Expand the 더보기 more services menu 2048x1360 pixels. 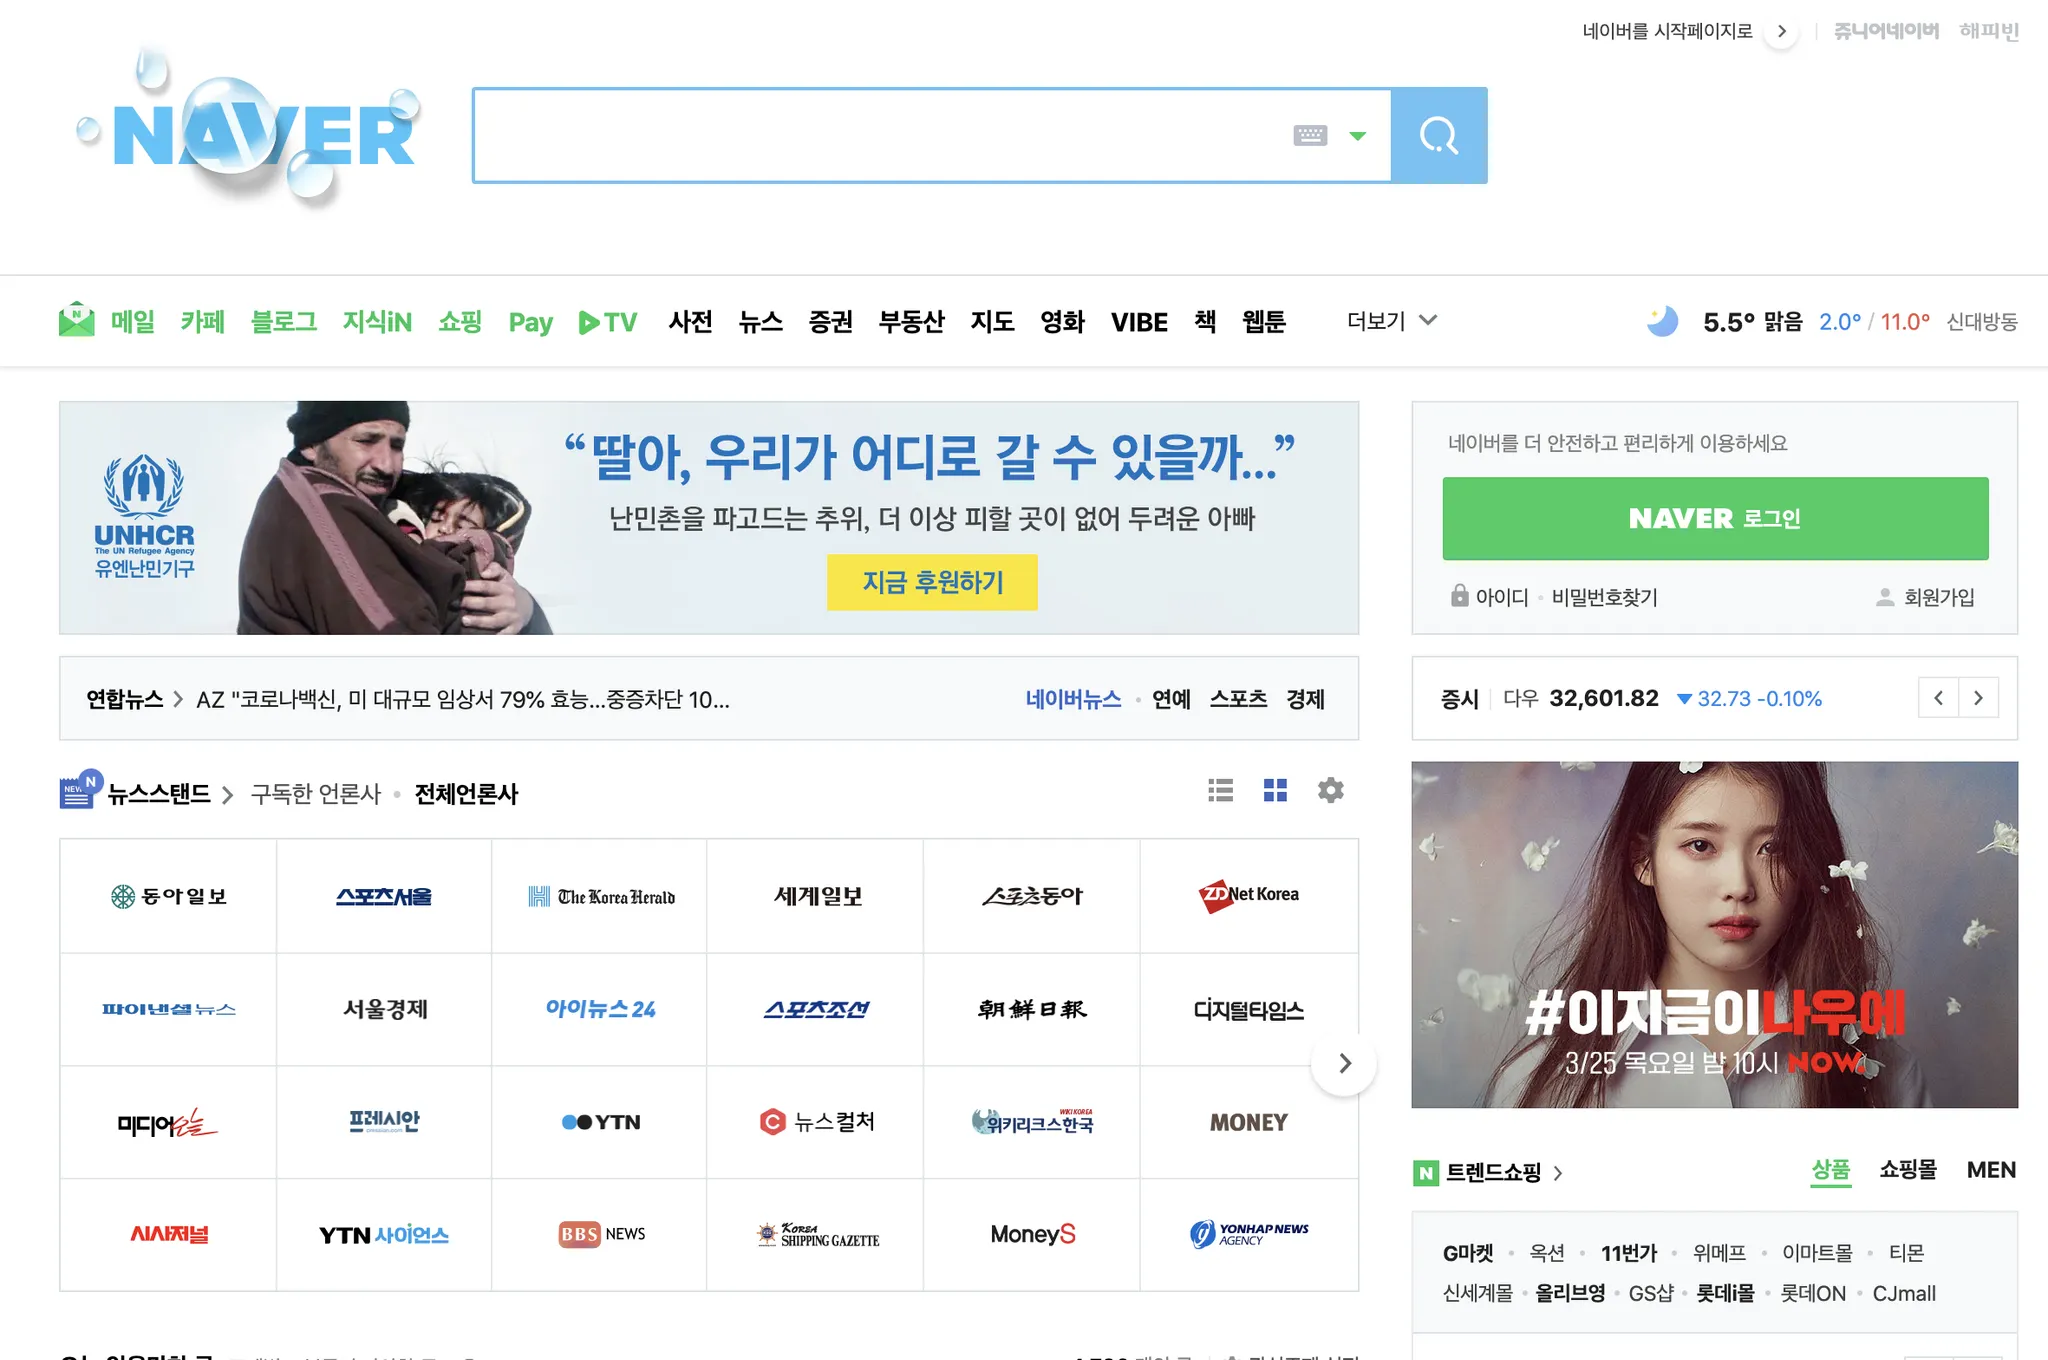click(x=1391, y=321)
